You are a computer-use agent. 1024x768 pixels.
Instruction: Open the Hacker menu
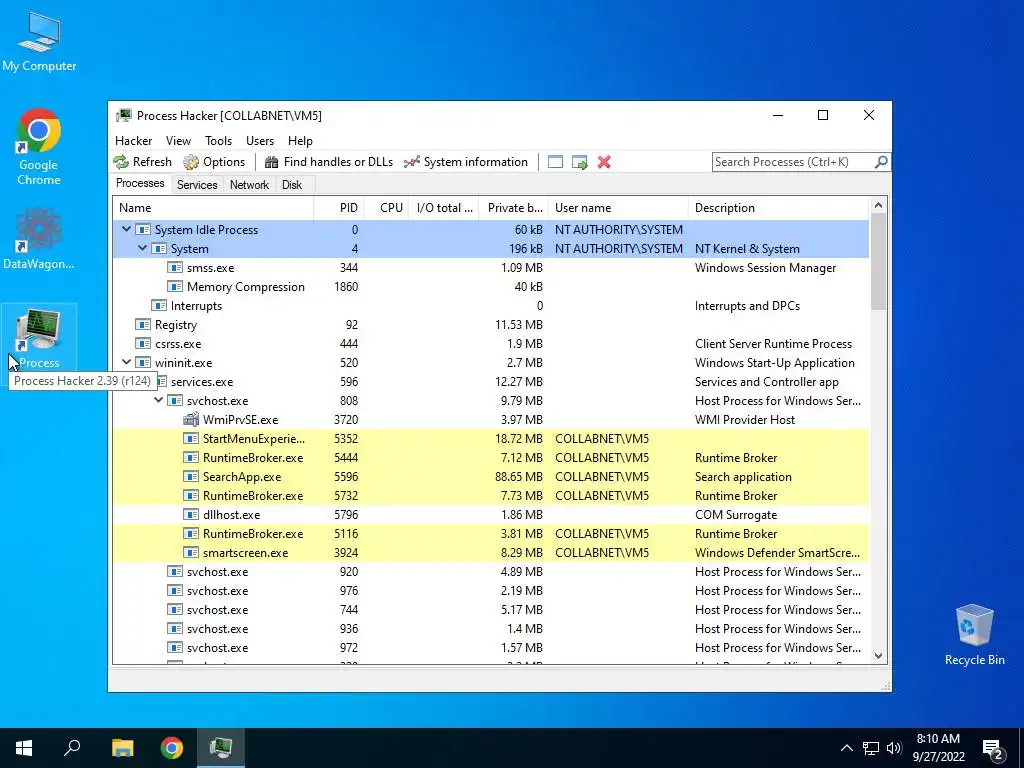pos(133,140)
